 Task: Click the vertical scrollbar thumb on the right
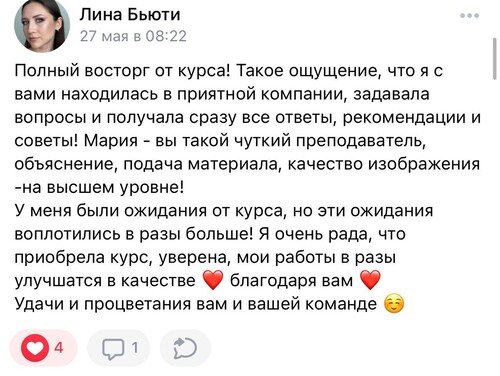[x=495, y=59]
